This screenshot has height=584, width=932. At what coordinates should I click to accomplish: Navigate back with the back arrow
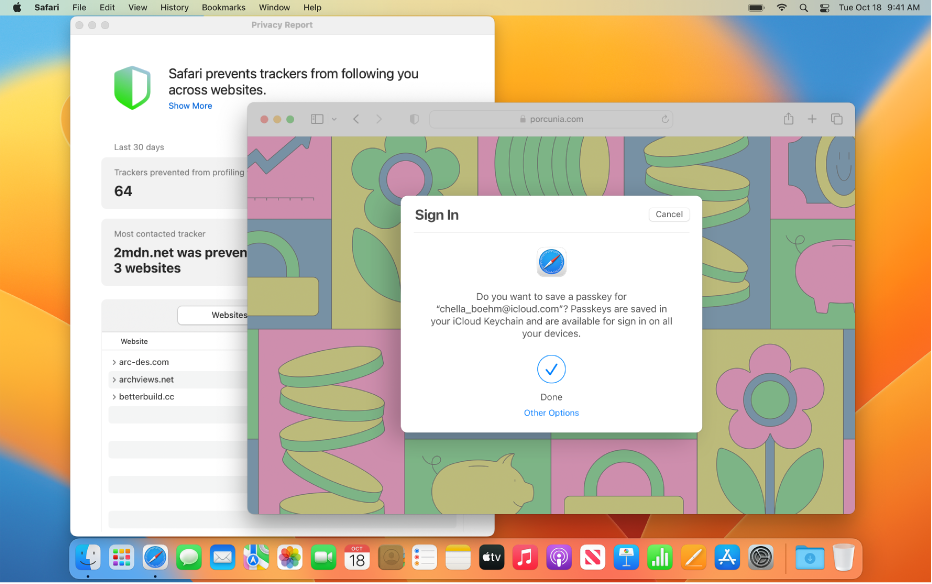coord(356,118)
